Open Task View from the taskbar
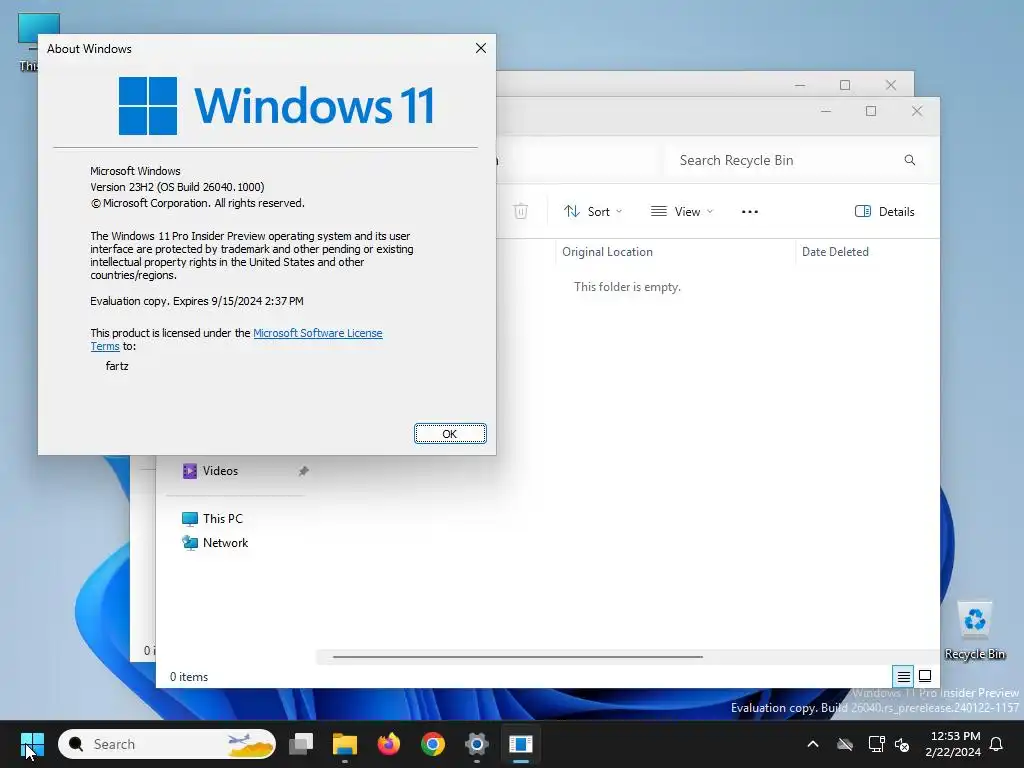 click(301, 744)
